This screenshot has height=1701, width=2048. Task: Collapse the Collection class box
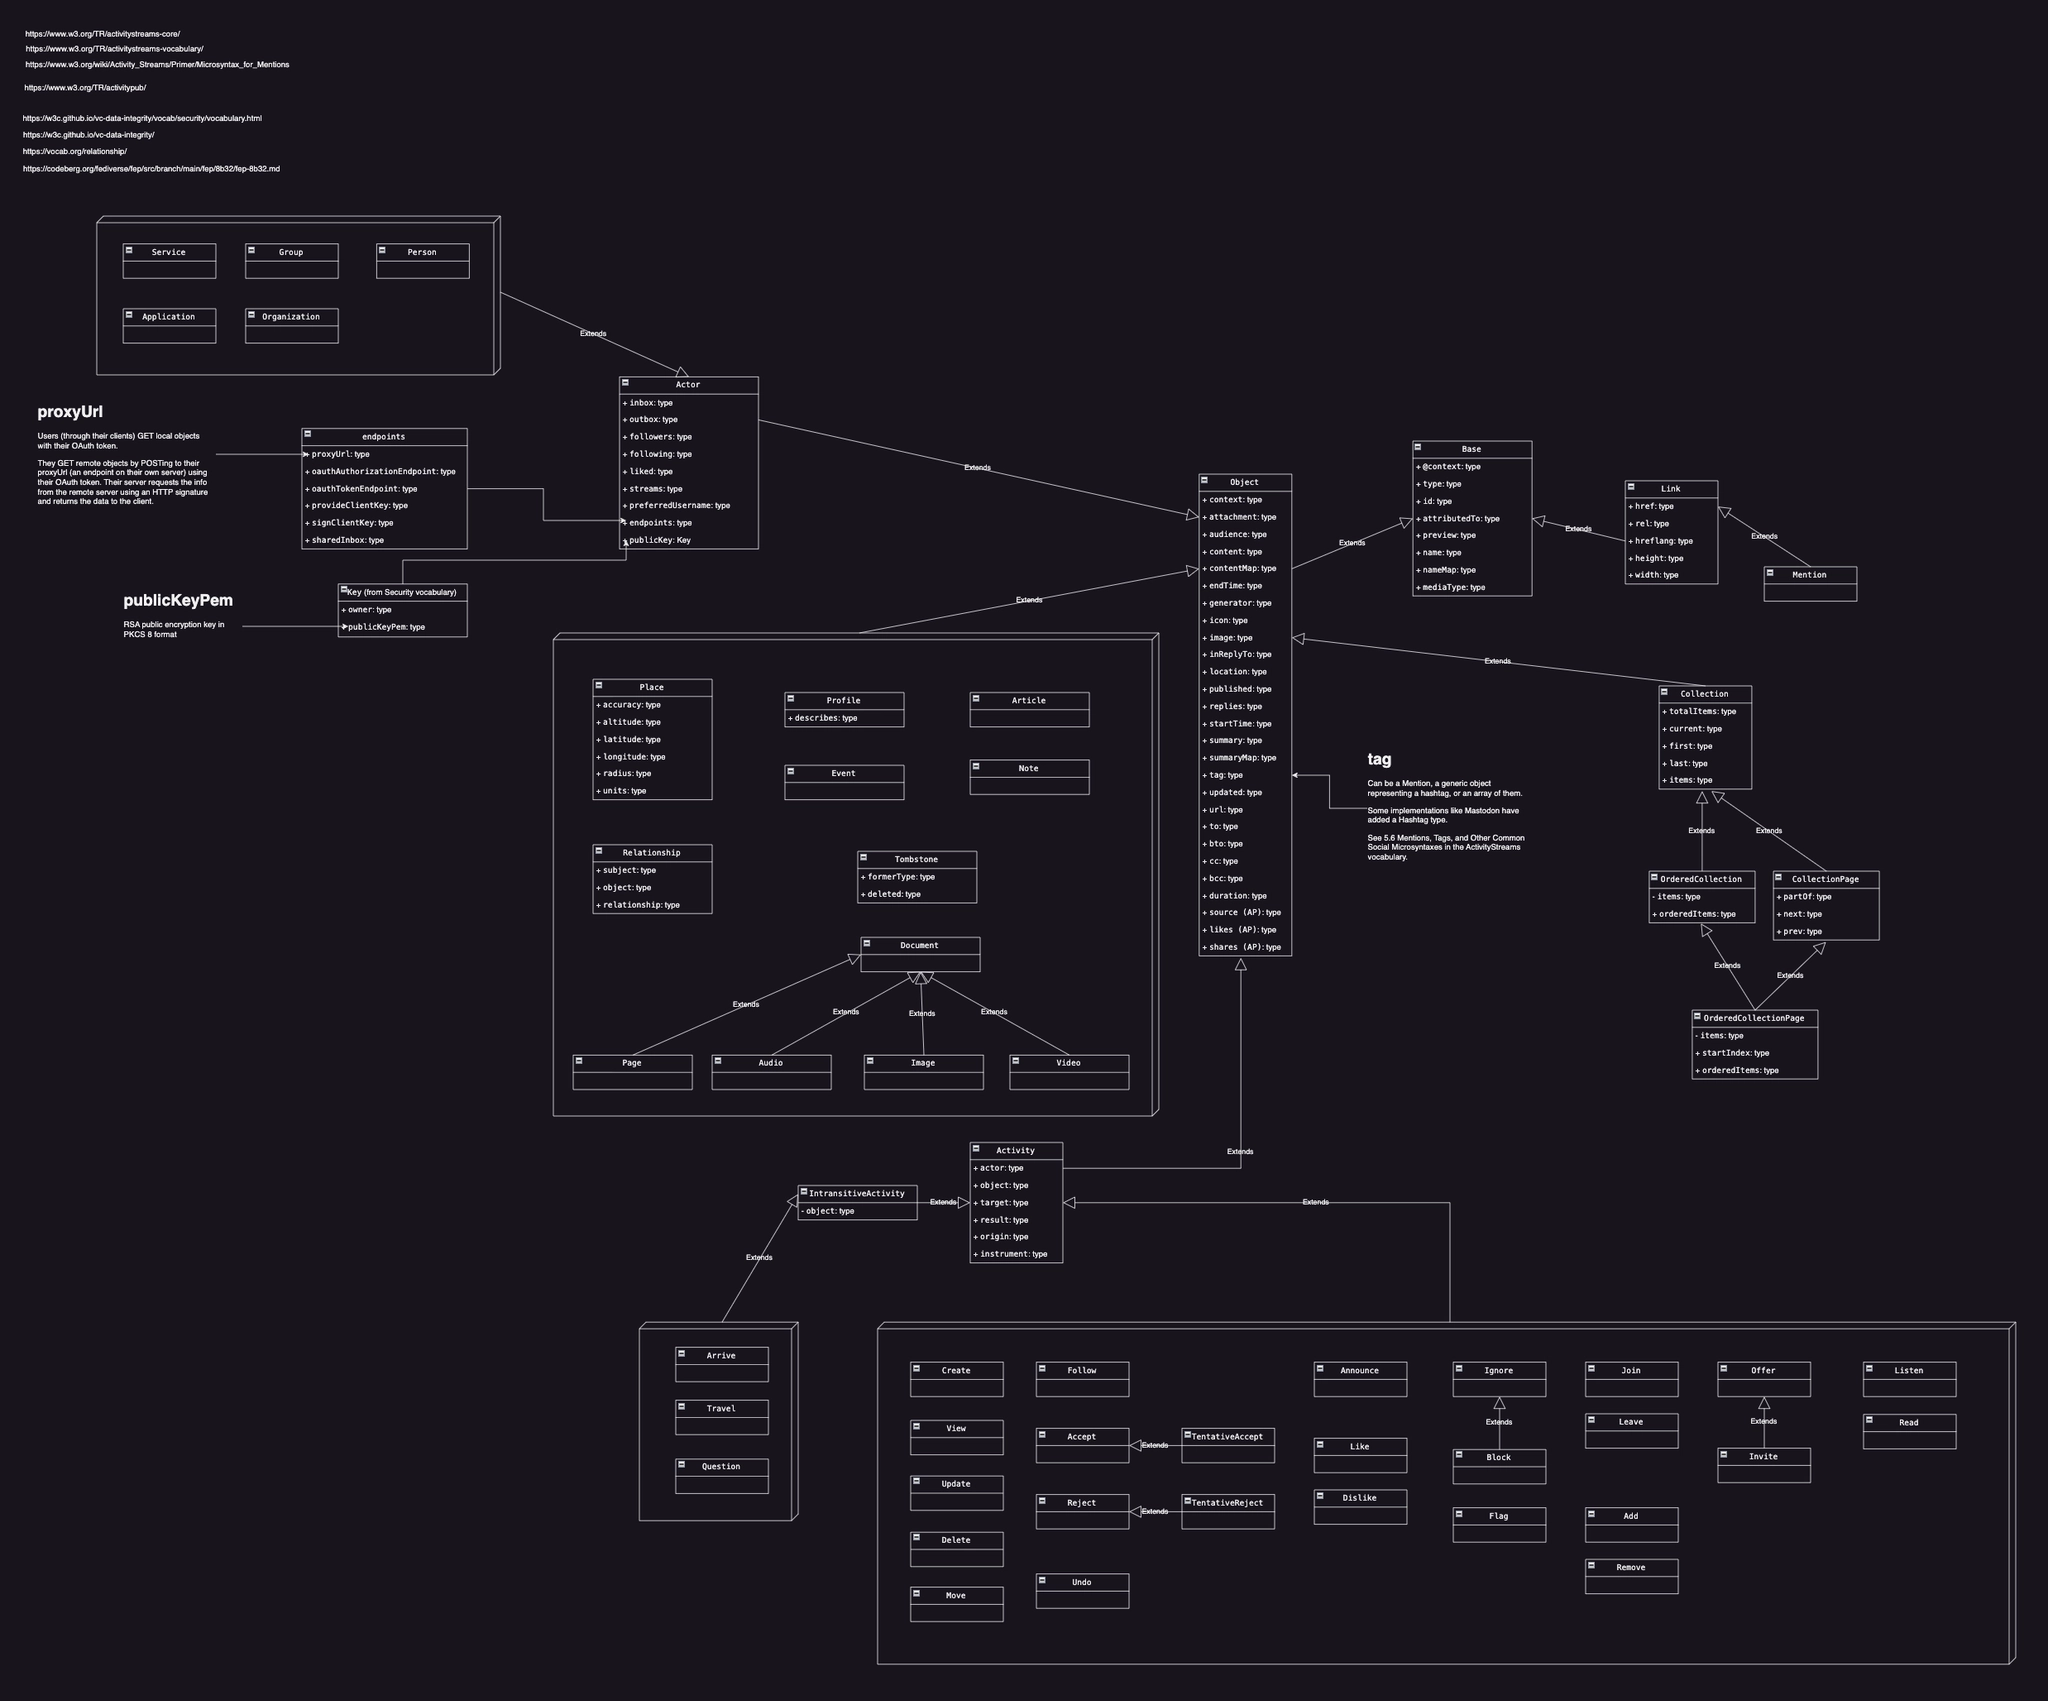point(1665,692)
